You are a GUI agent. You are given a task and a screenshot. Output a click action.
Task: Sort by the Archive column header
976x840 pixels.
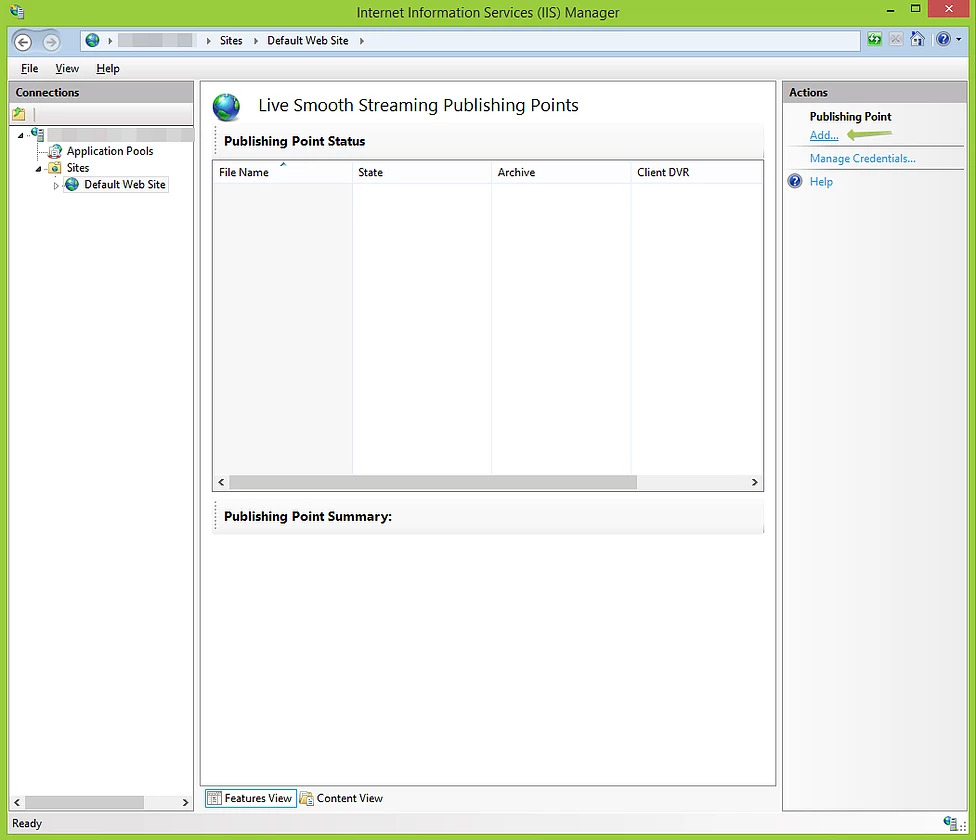click(561, 172)
